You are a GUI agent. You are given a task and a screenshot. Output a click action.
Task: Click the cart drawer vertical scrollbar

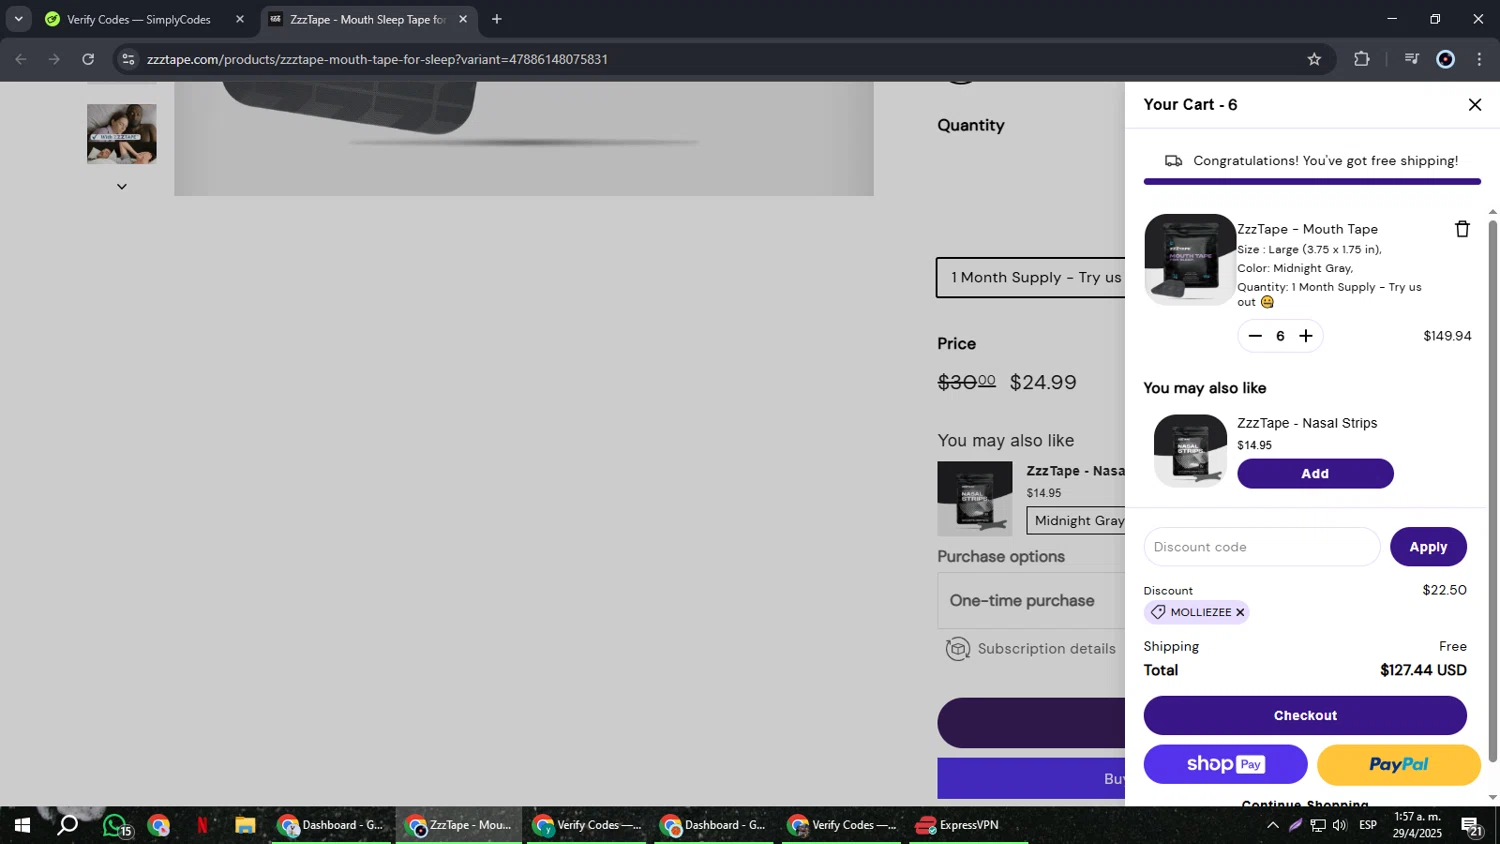pos(1493,490)
